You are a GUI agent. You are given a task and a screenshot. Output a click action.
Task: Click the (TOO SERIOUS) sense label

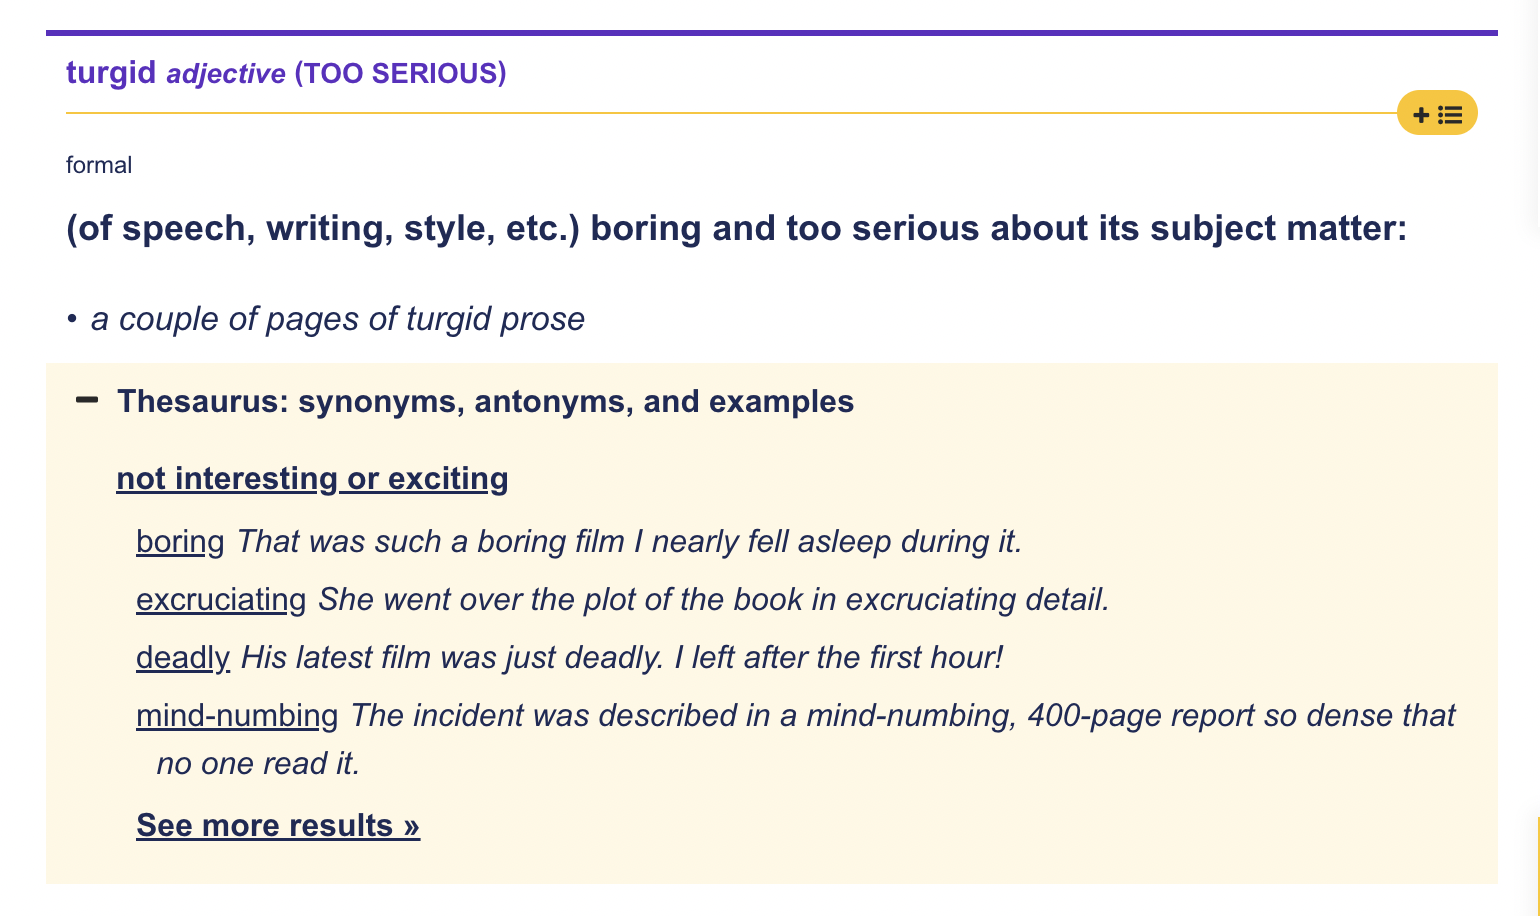tap(400, 73)
